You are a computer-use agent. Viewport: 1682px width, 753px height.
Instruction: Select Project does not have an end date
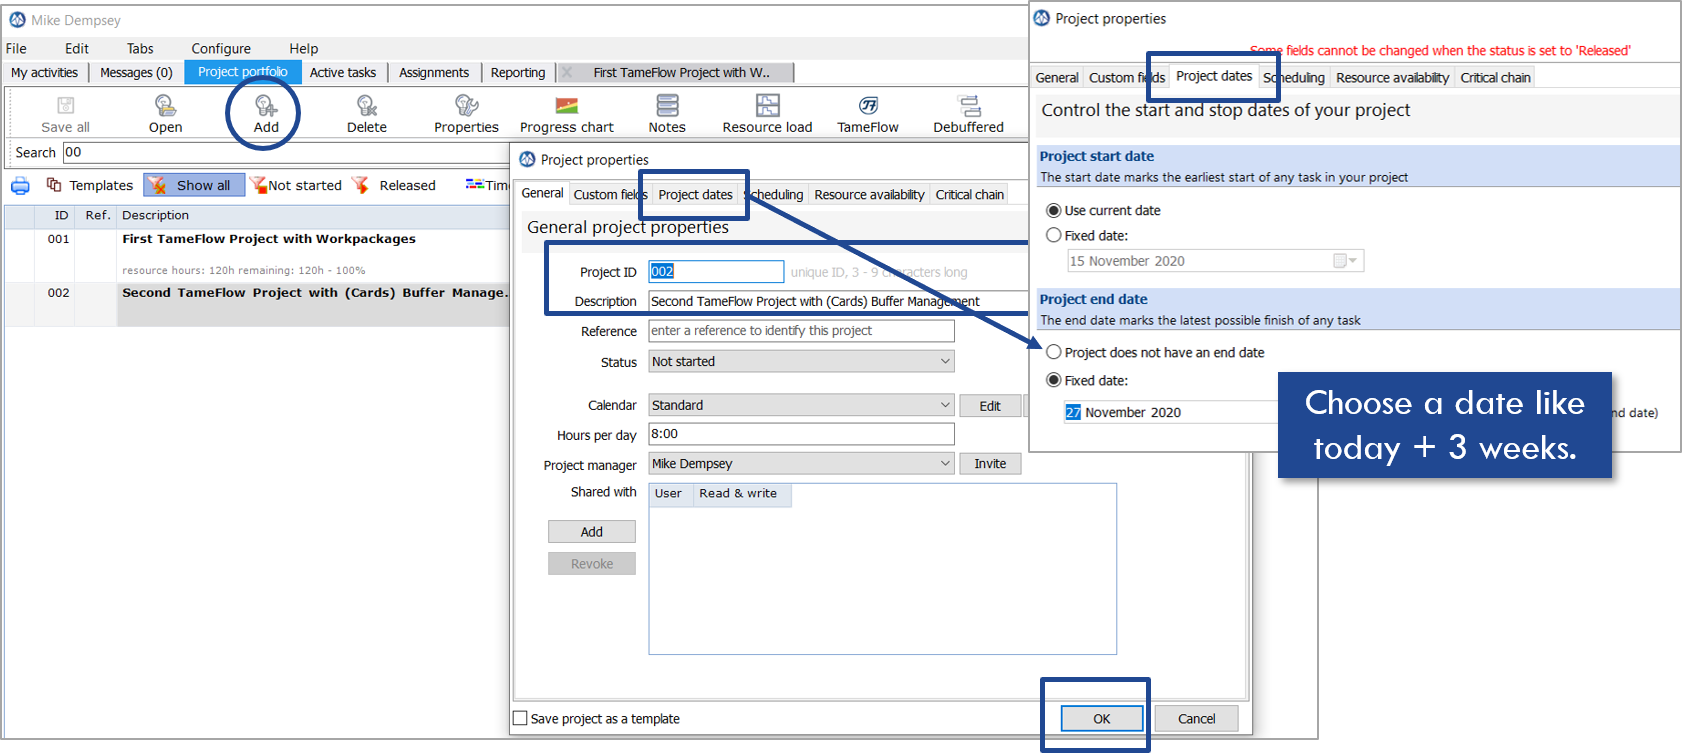point(1053,352)
